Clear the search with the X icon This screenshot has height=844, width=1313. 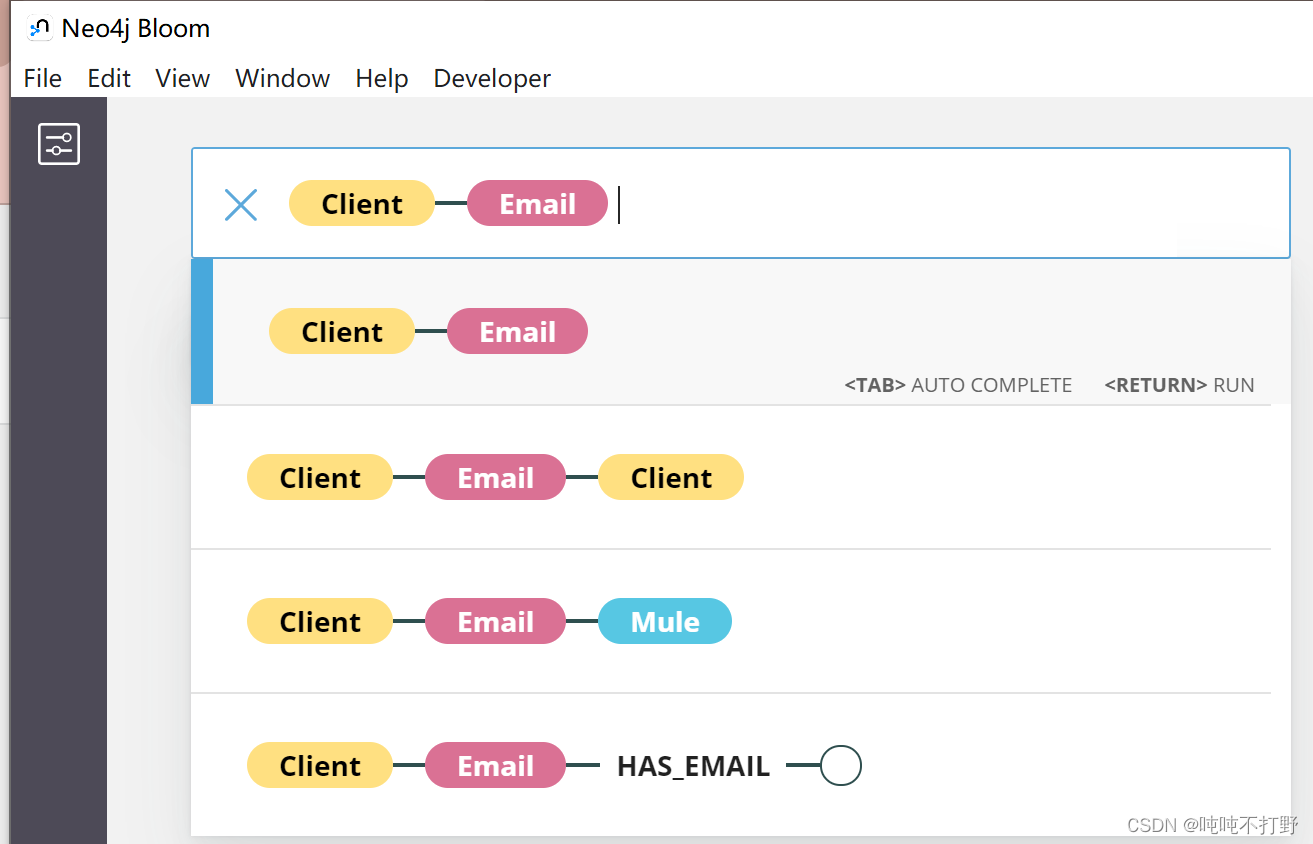pyautogui.click(x=241, y=205)
